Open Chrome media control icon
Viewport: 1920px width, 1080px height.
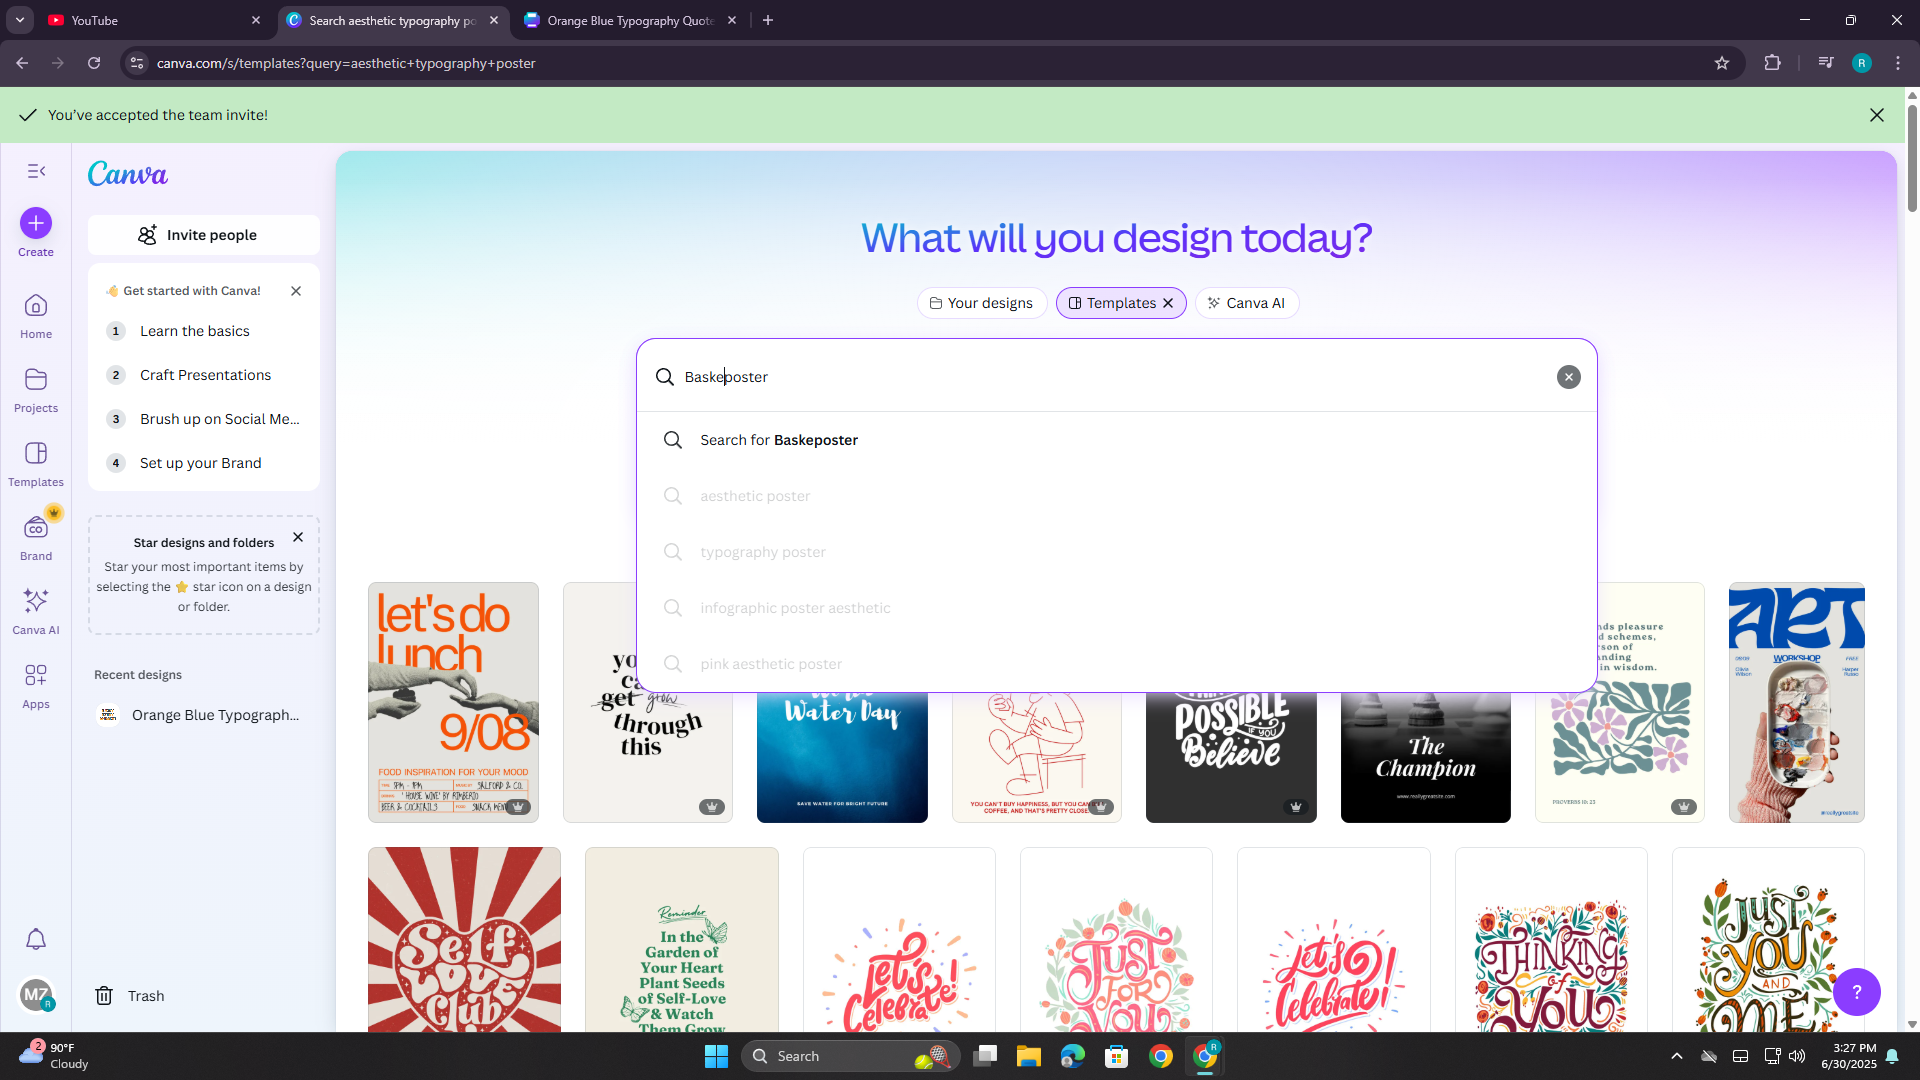pos(1826,63)
